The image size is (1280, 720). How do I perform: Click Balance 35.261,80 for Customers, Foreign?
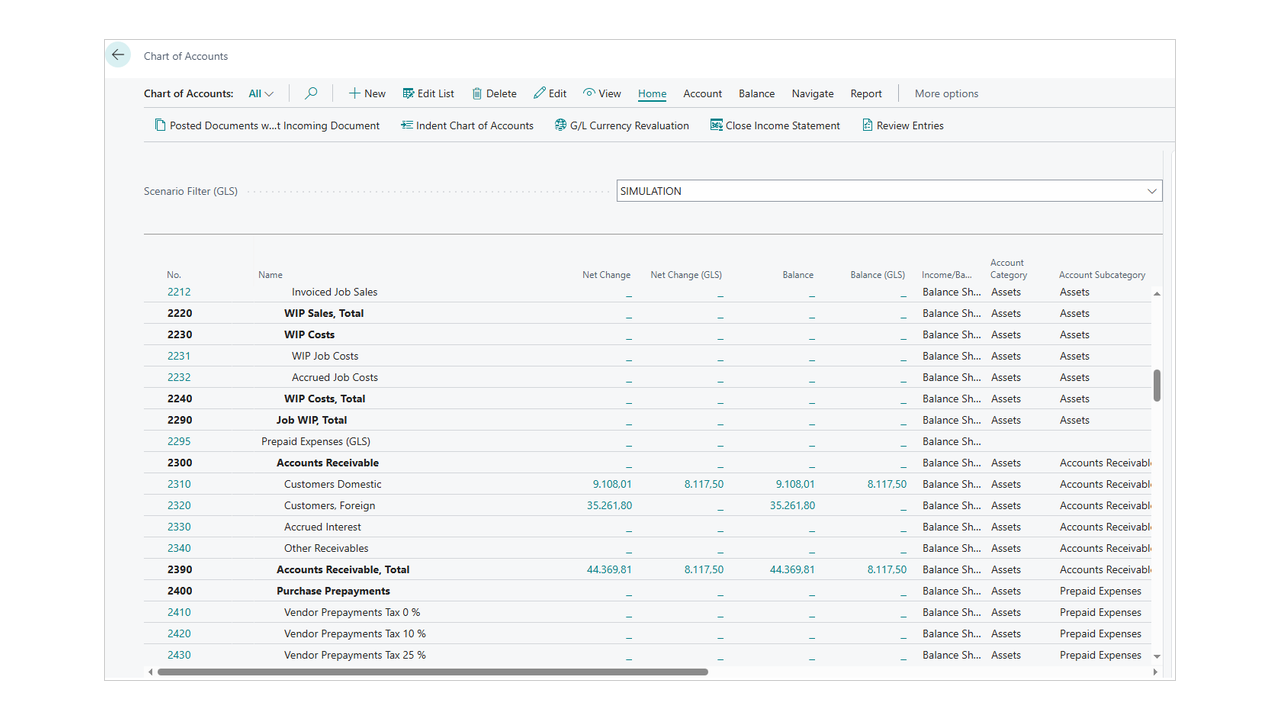pyautogui.click(x=792, y=505)
